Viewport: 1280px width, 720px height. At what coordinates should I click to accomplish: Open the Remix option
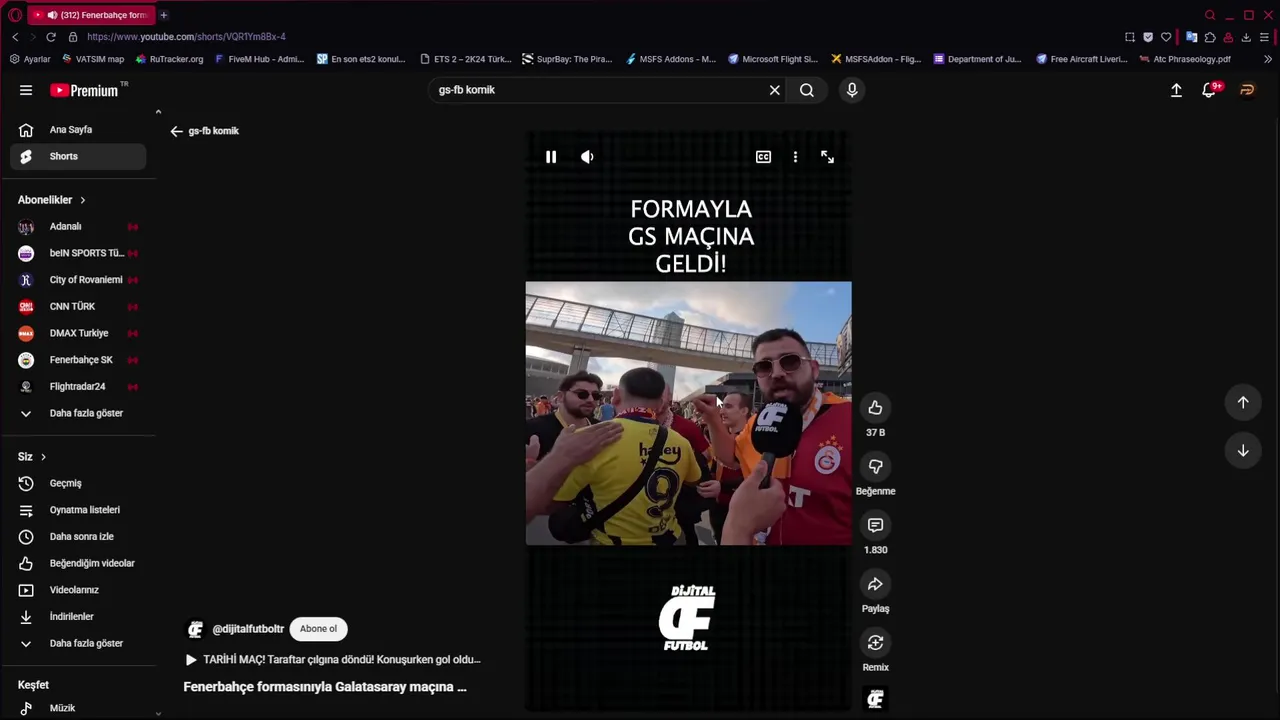(875, 643)
